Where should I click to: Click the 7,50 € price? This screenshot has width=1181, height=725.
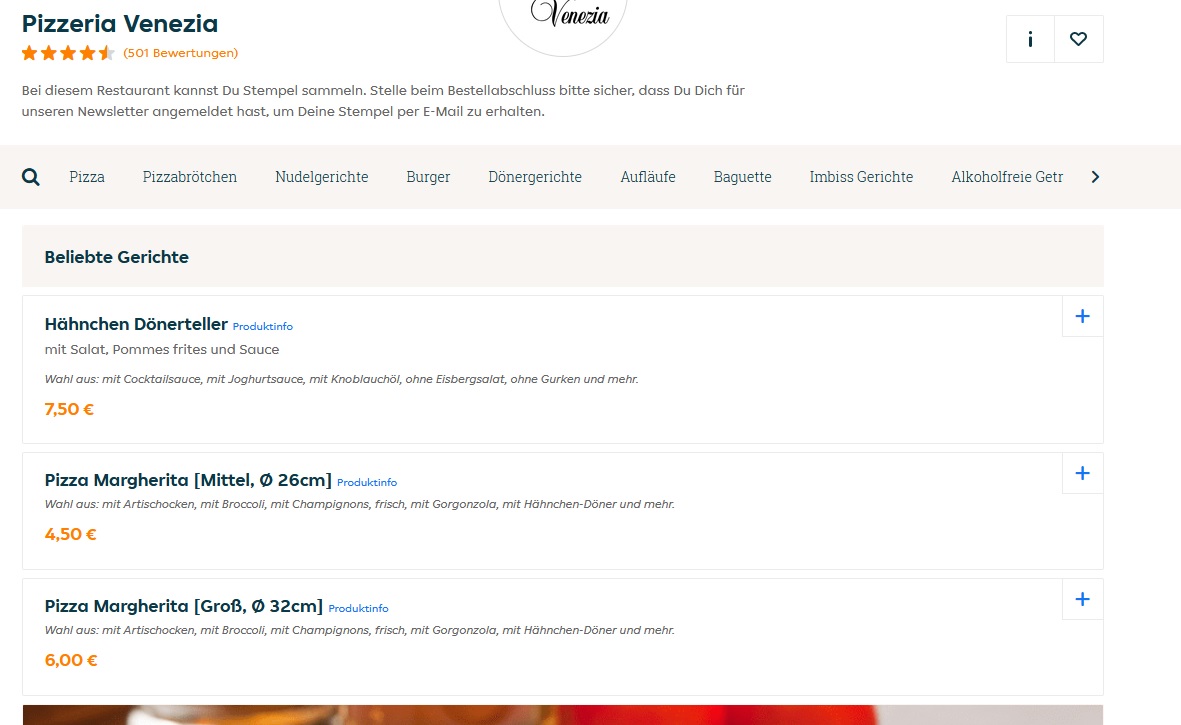[69, 410]
